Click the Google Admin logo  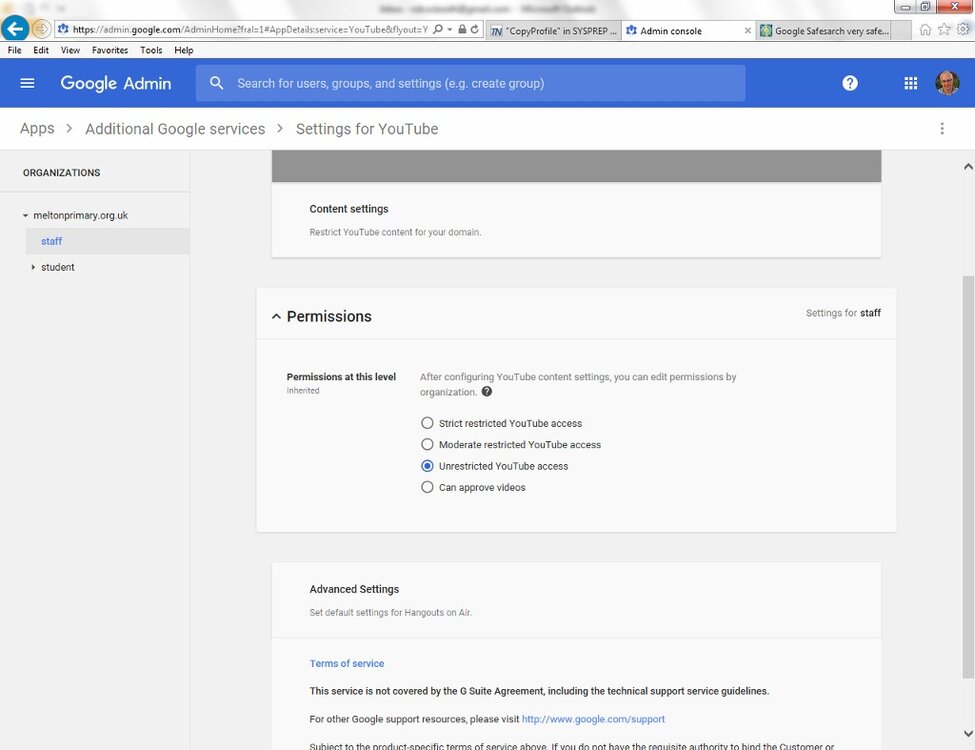116,83
